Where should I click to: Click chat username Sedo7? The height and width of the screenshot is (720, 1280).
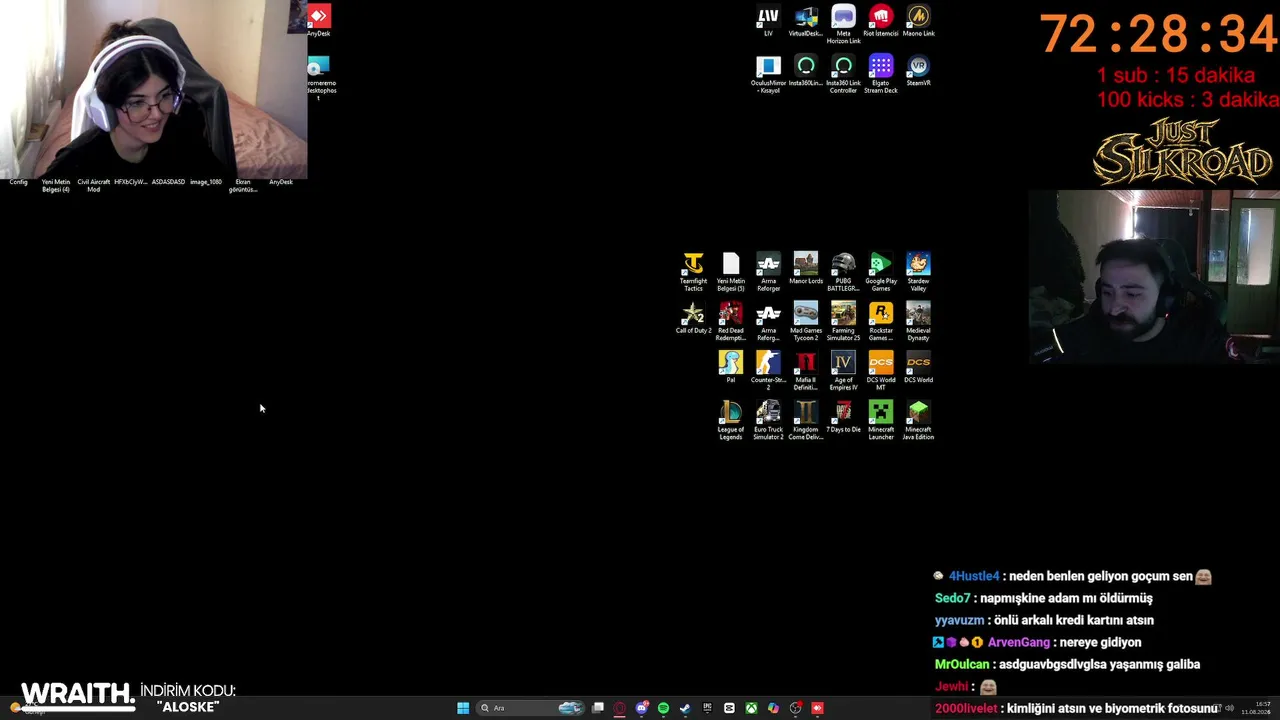click(x=953, y=598)
